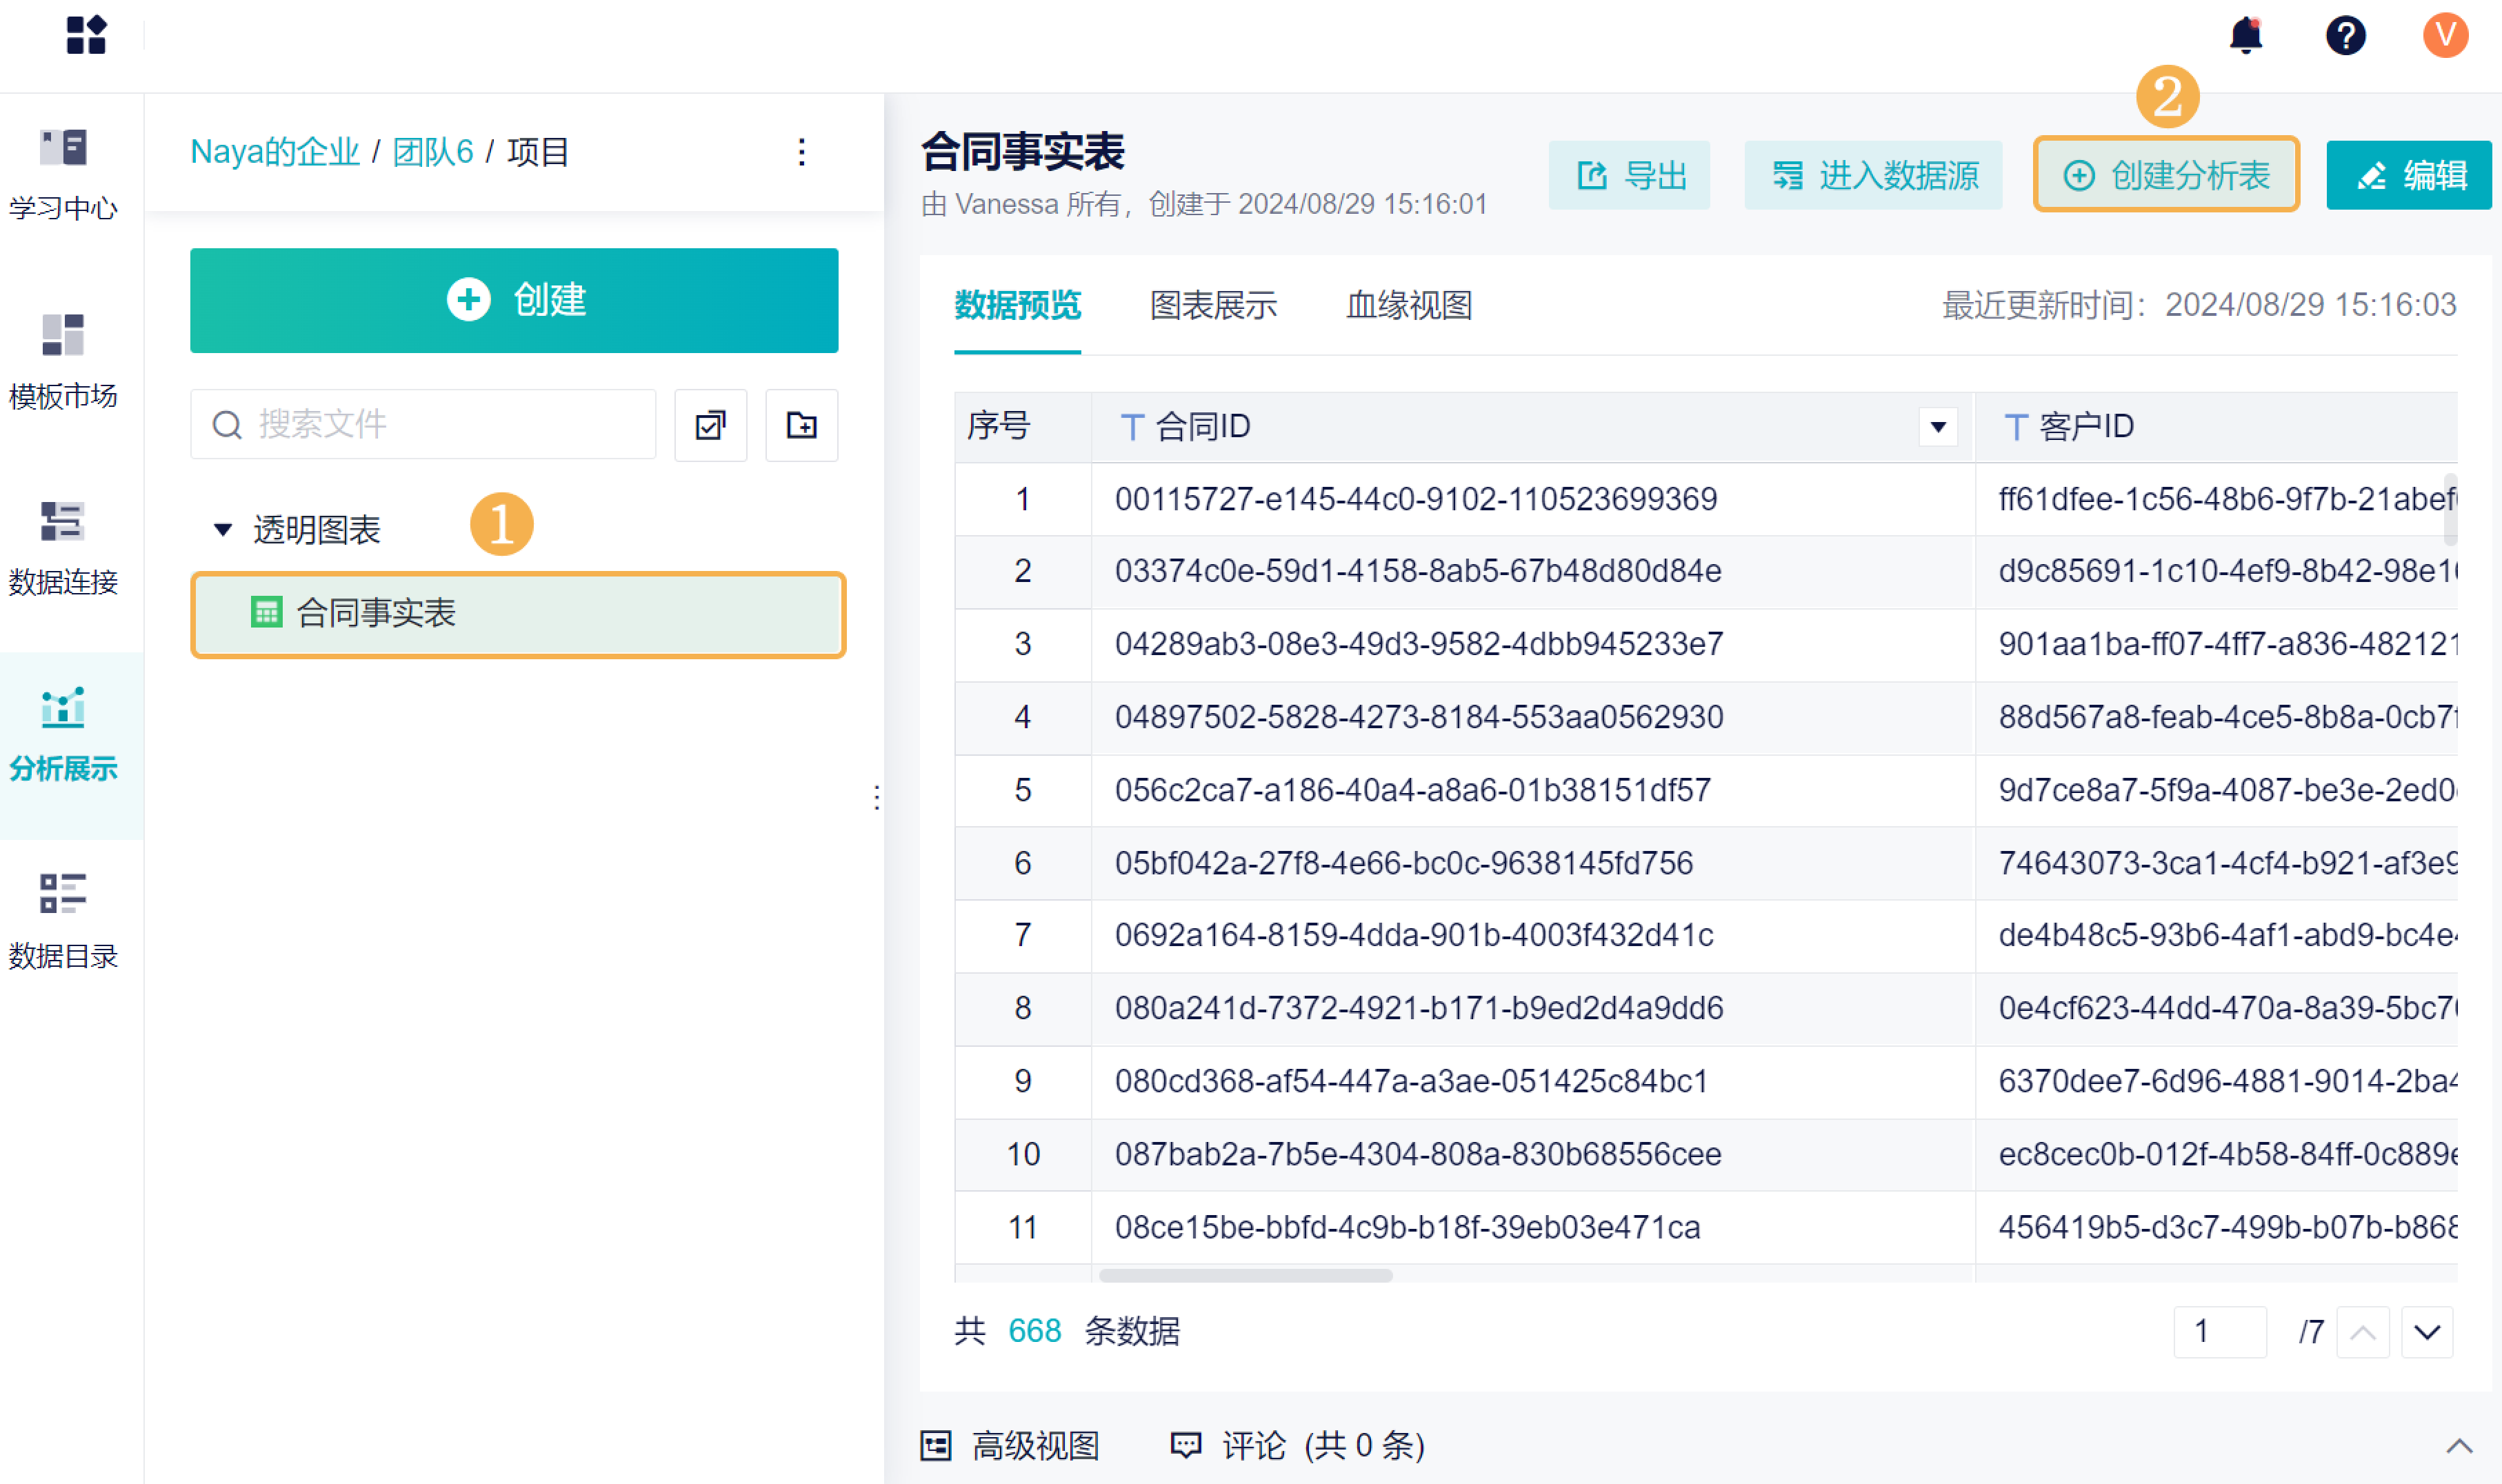Click the page number input field

2220,1332
